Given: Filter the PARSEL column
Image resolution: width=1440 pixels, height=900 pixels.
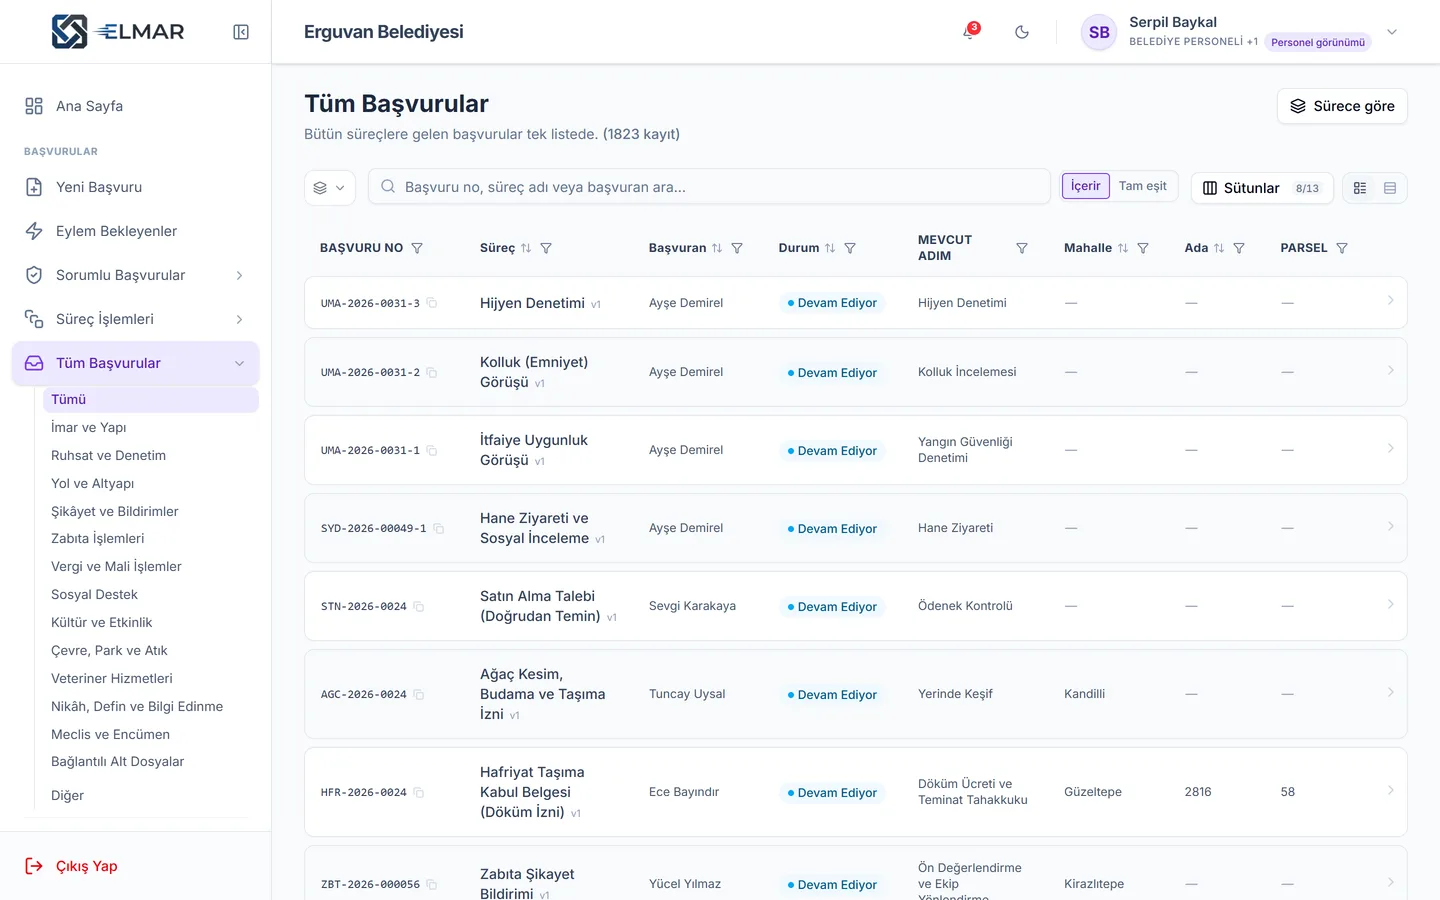Looking at the screenshot, I should [x=1342, y=248].
